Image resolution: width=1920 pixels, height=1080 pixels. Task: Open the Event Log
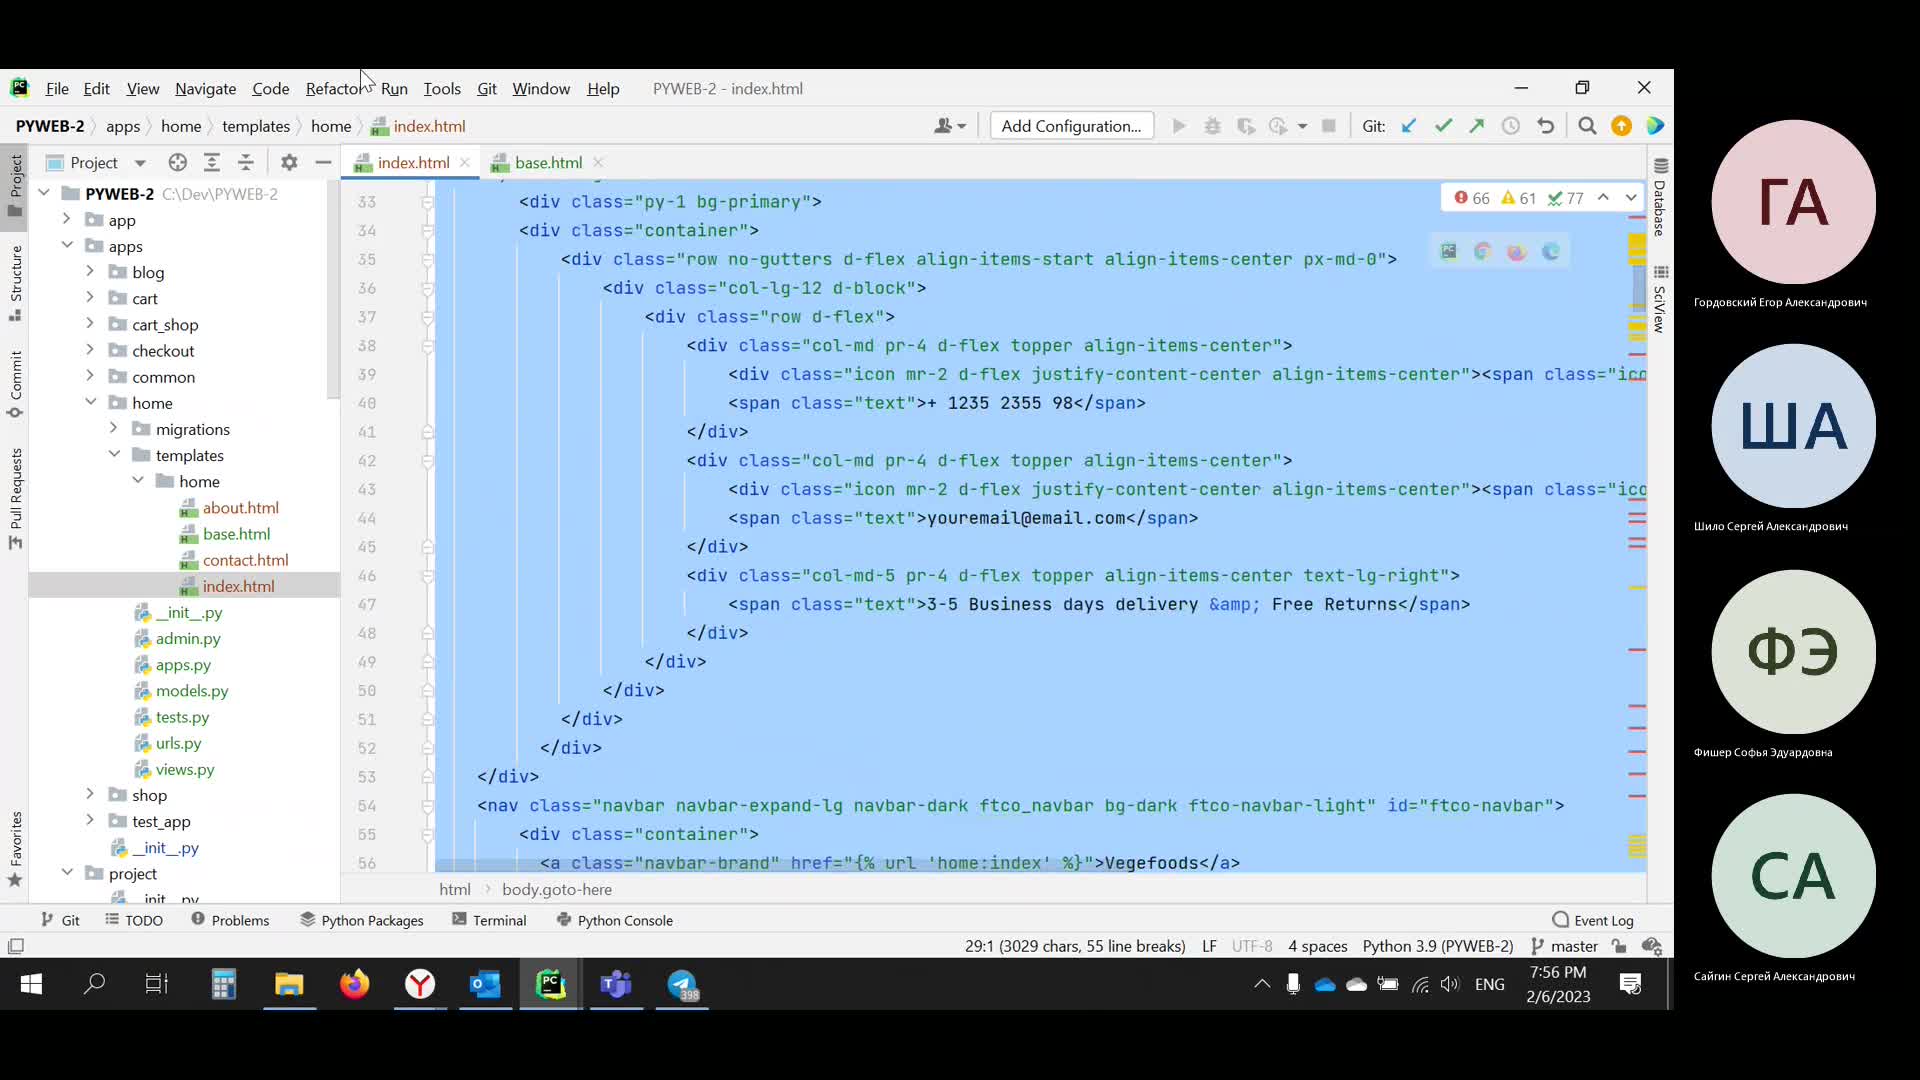[x=1593, y=920]
